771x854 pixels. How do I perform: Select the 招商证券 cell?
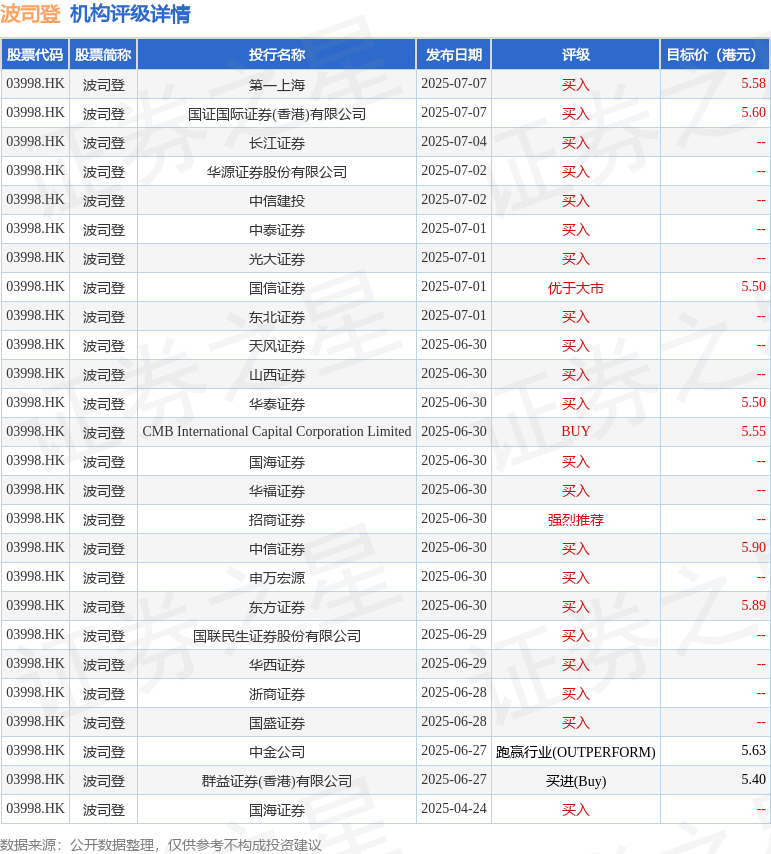coord(277,520)
